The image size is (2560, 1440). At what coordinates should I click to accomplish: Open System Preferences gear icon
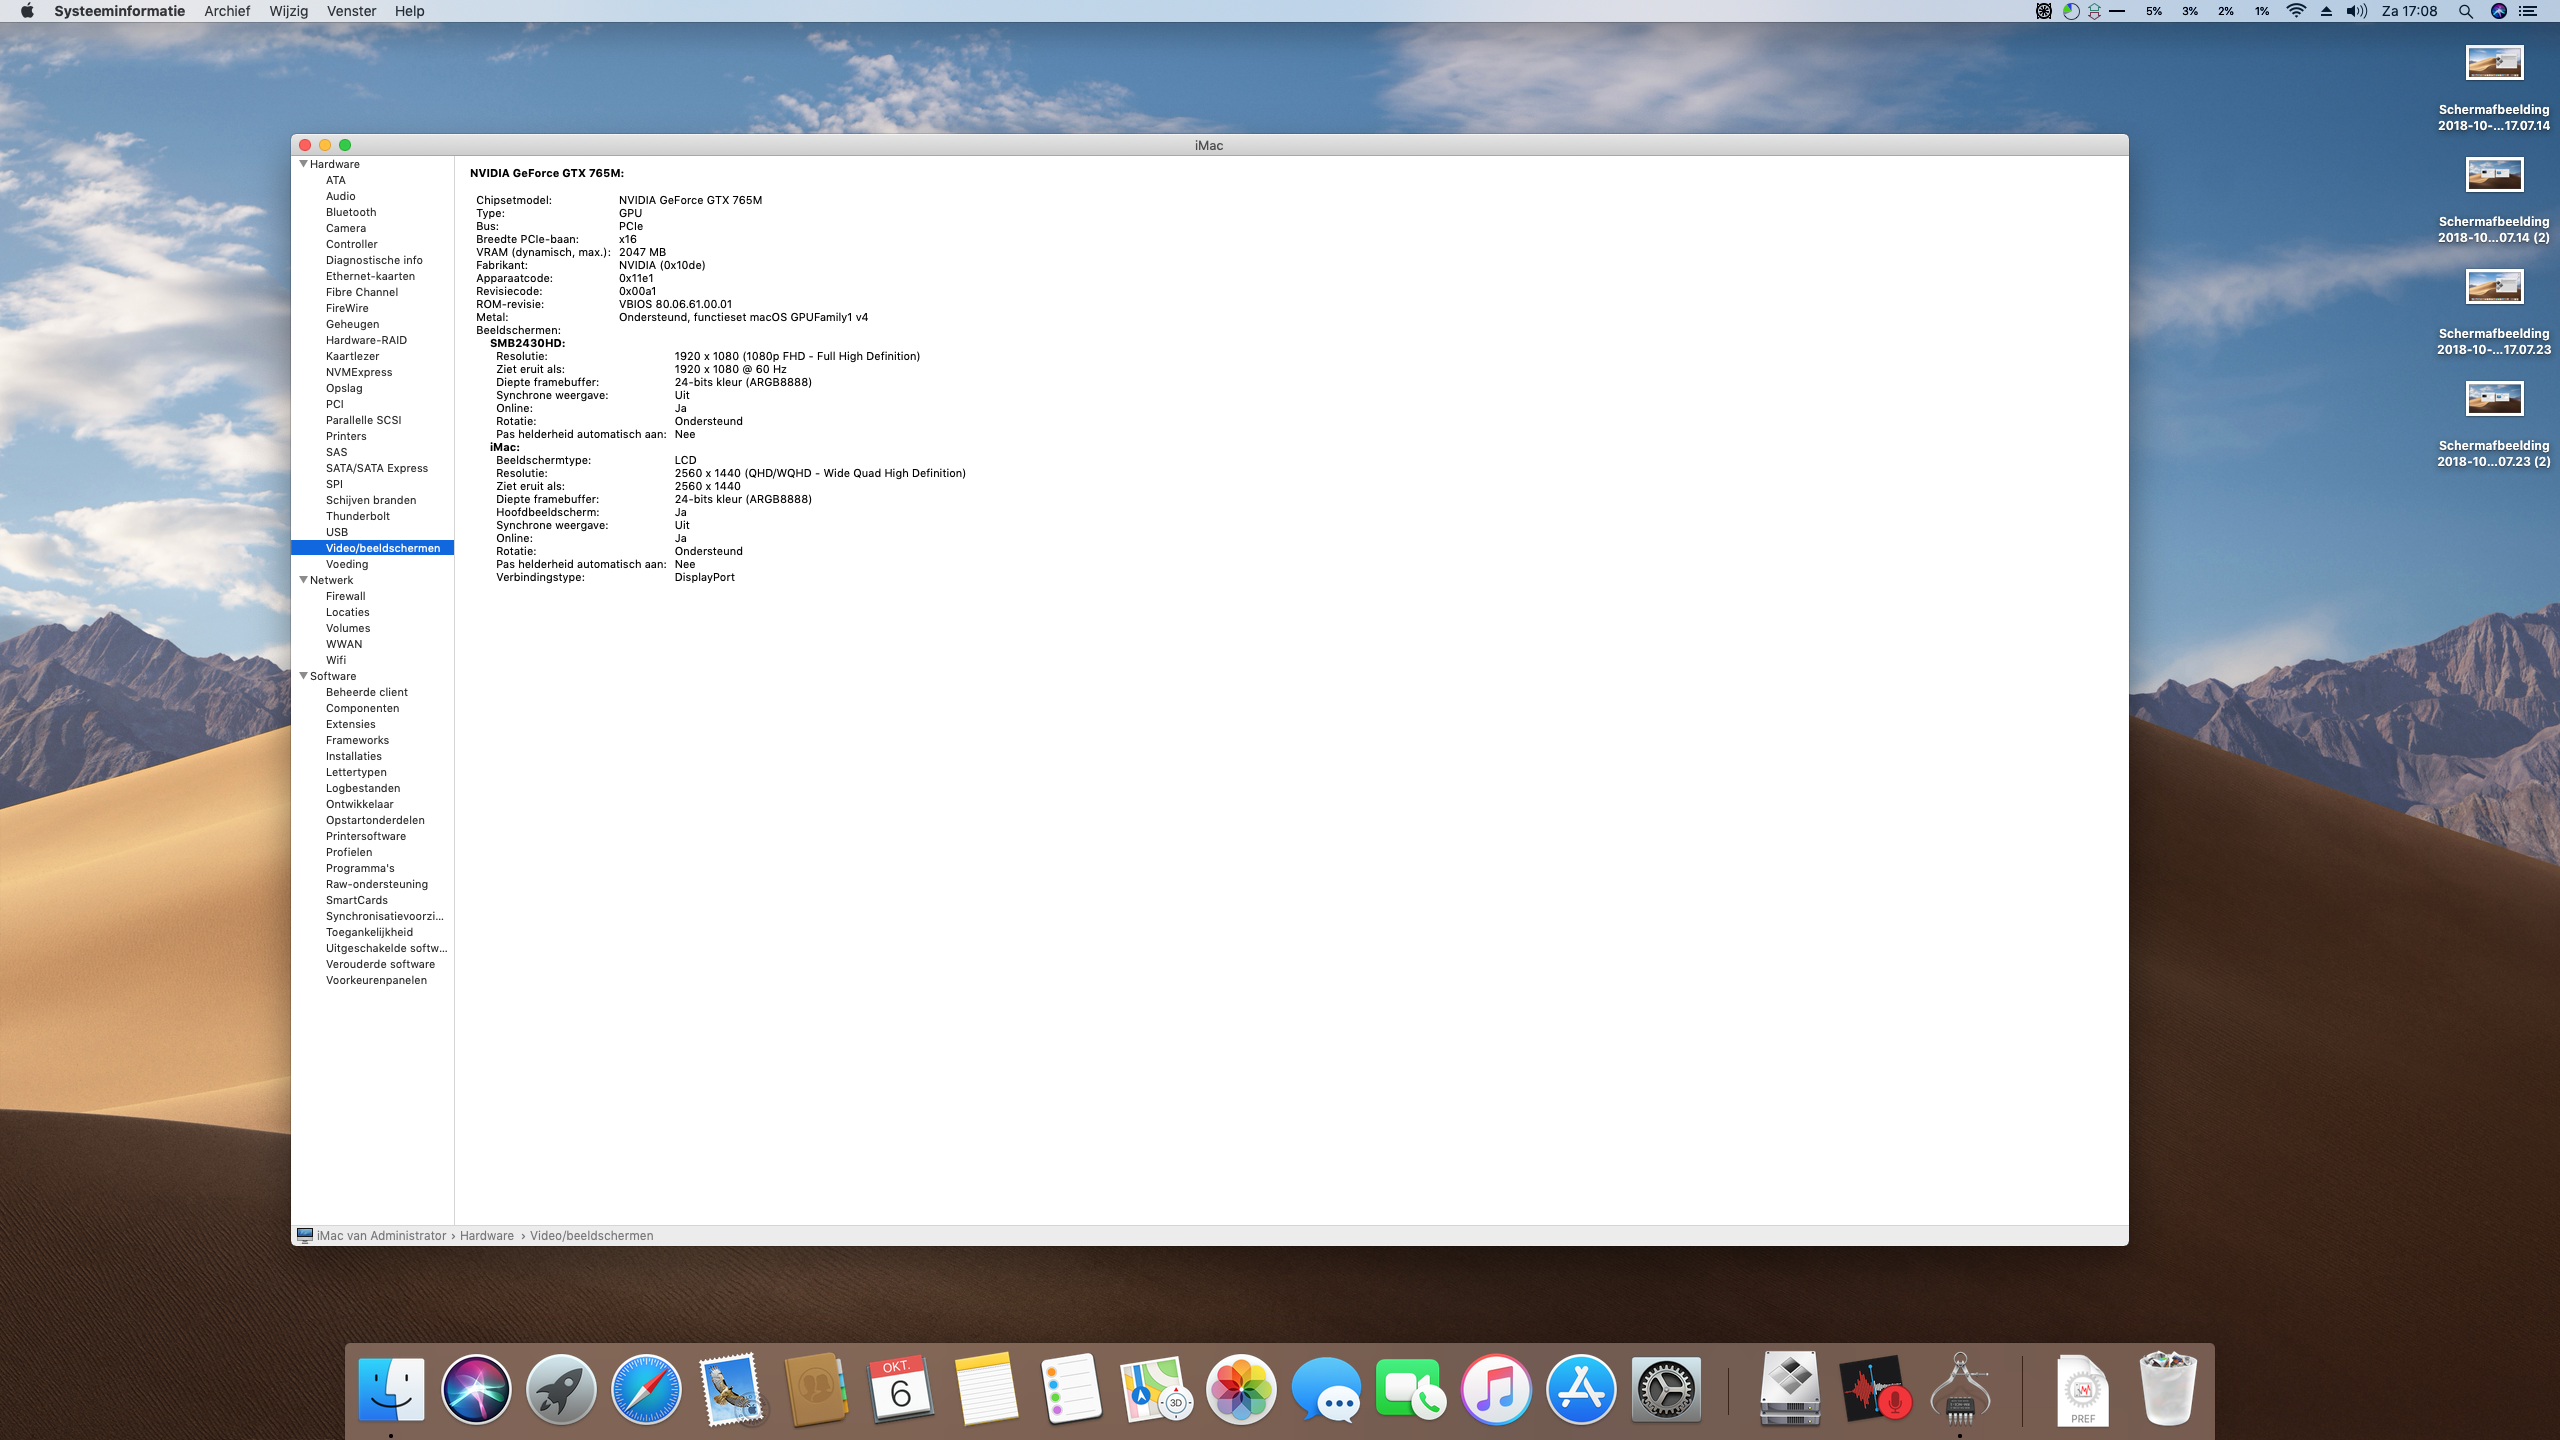(1666, 1390)
